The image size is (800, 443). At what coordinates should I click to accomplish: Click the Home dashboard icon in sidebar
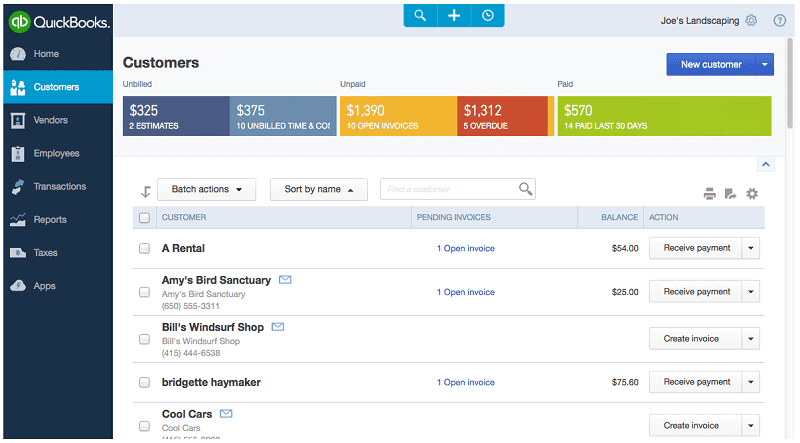point(18,54)
